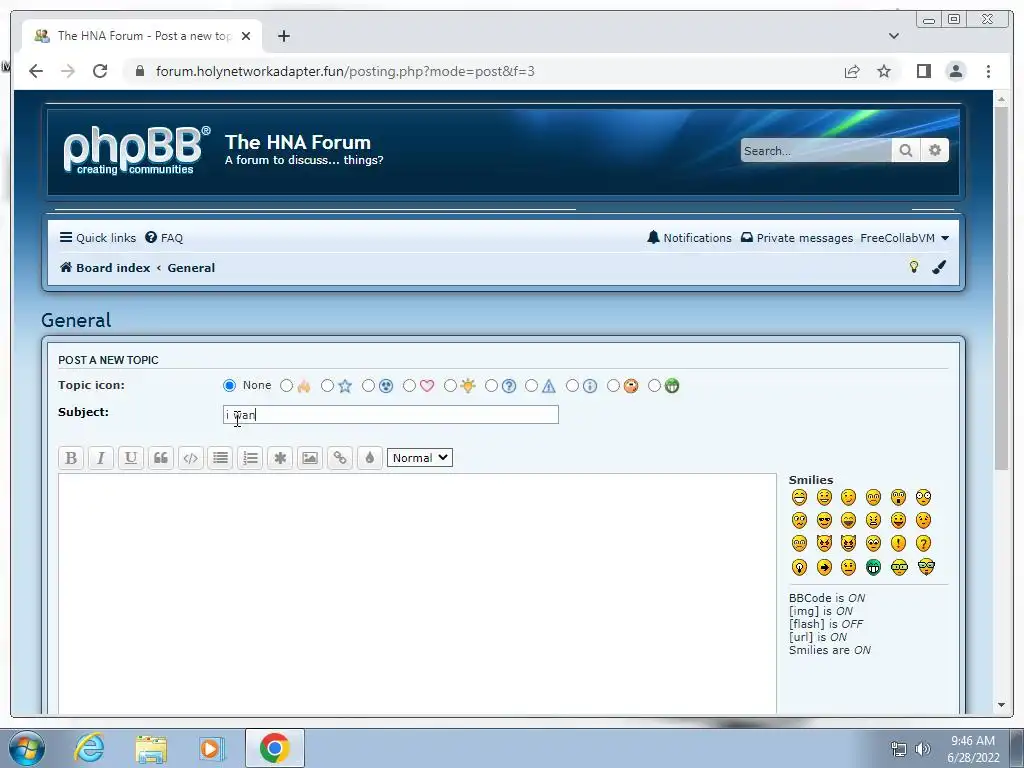
Task: Click The HNA Forum site title
Action: click(298, 142)
